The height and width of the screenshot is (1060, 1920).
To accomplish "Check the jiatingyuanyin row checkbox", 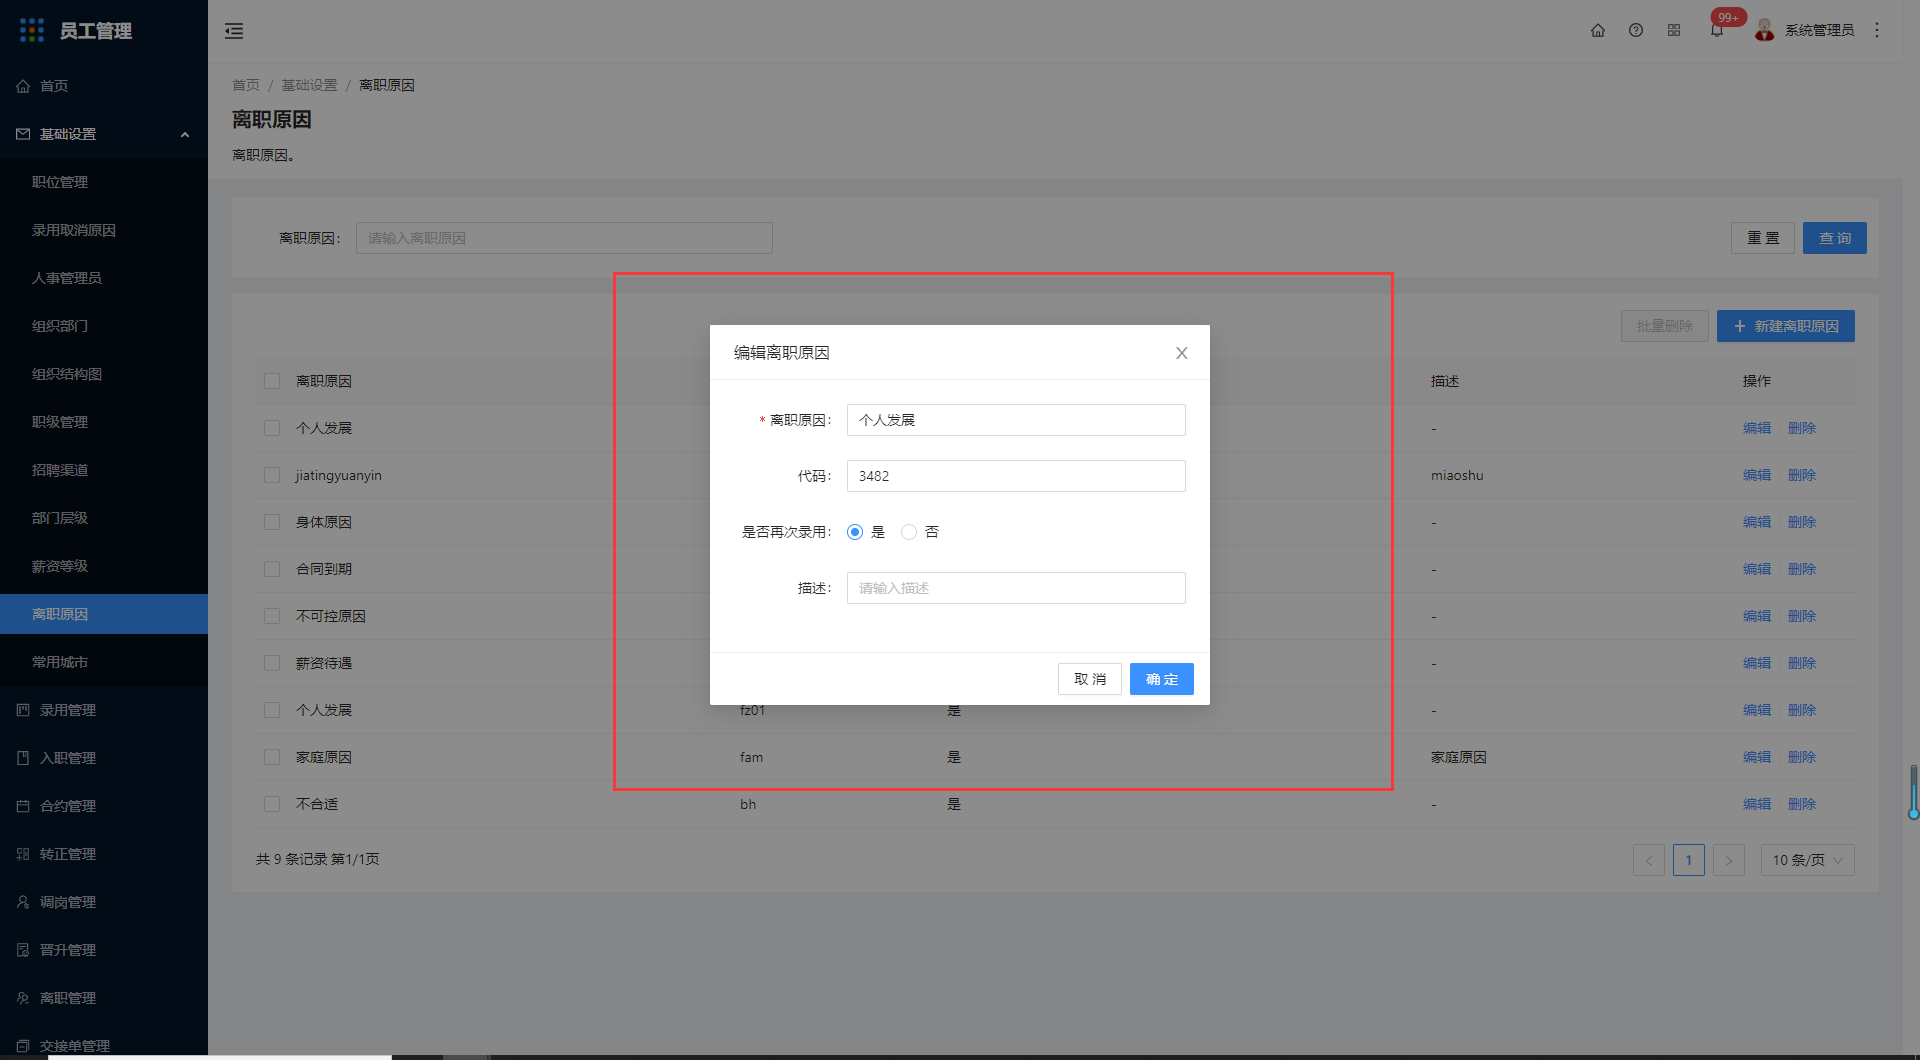I will 272,475.
